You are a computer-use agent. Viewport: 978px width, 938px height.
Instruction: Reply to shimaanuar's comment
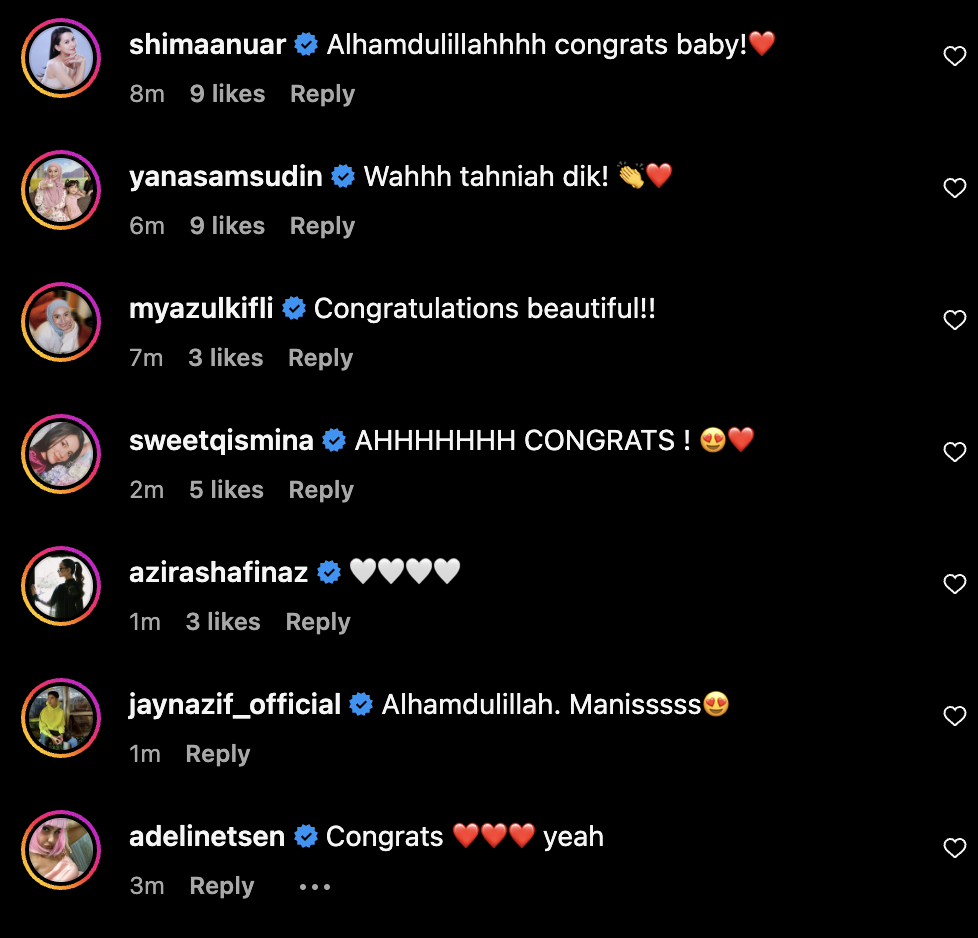[322, 94]
